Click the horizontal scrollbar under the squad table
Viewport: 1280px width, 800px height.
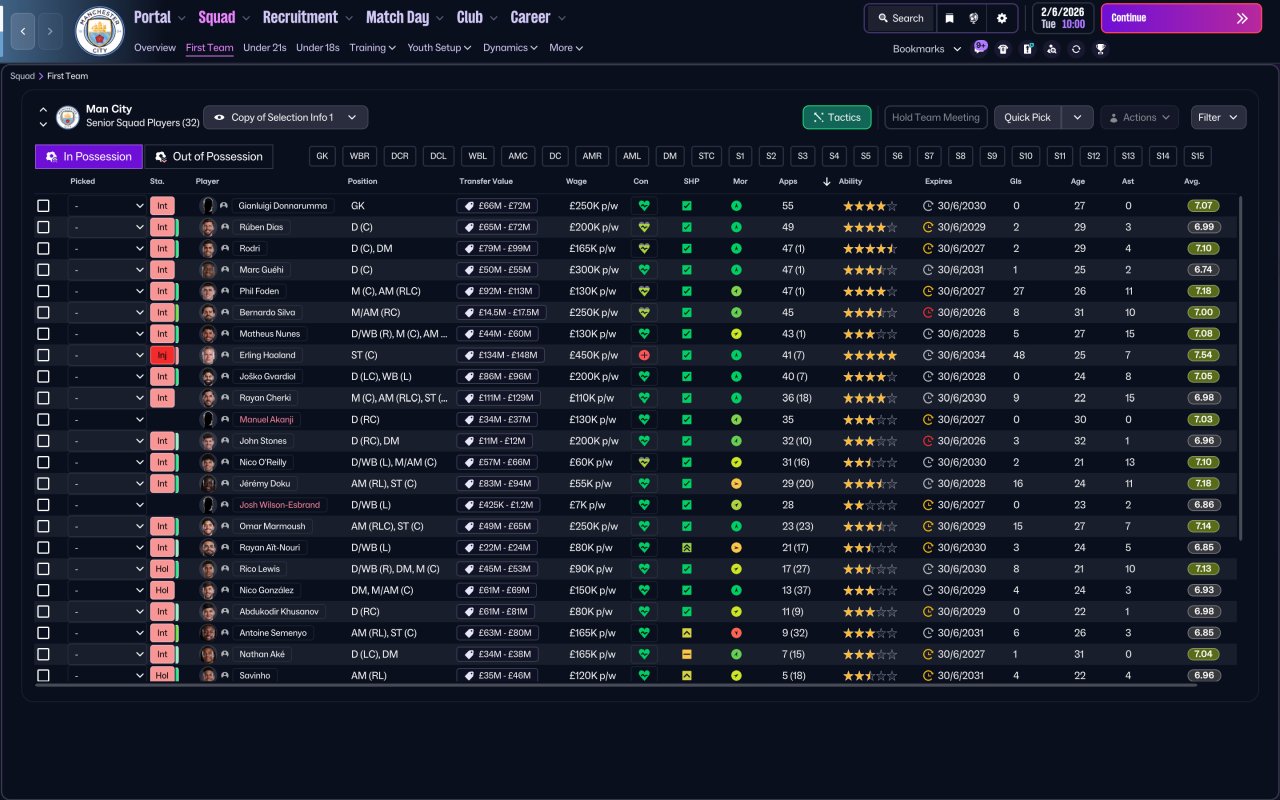click(x=616, y=685)
